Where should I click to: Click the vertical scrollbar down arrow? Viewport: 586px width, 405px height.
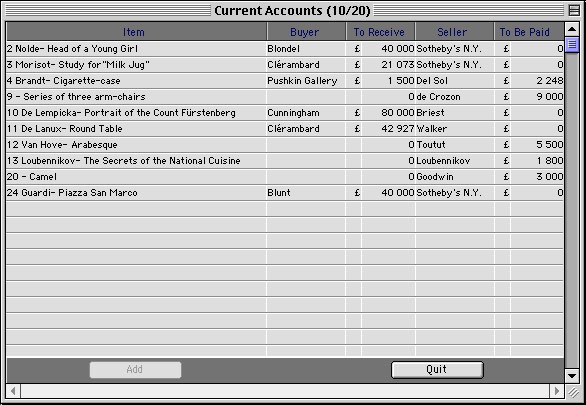coord(572,376)
